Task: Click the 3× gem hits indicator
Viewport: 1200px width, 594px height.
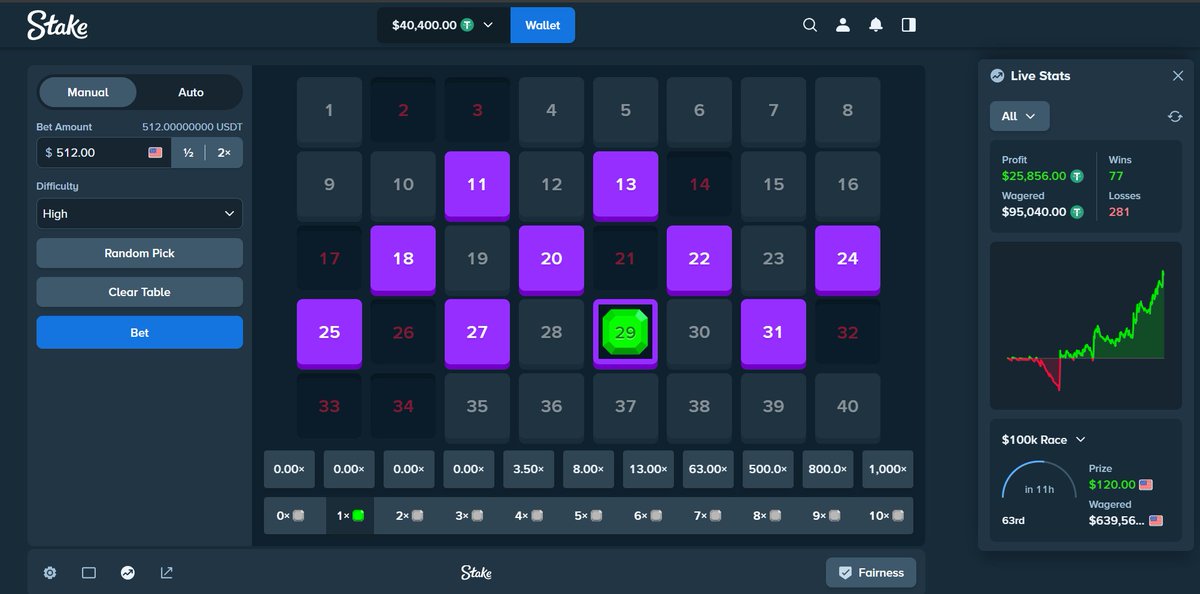Action: (468, 515)
